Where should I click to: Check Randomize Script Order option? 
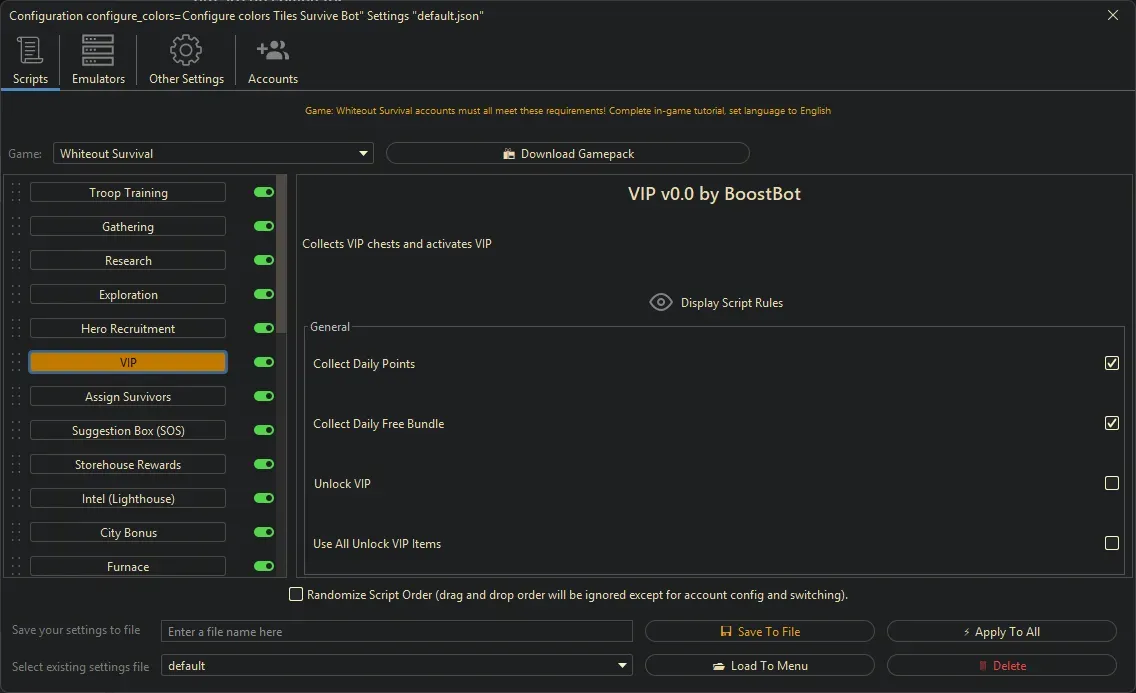pyautogui.click(x=296, y=594)
